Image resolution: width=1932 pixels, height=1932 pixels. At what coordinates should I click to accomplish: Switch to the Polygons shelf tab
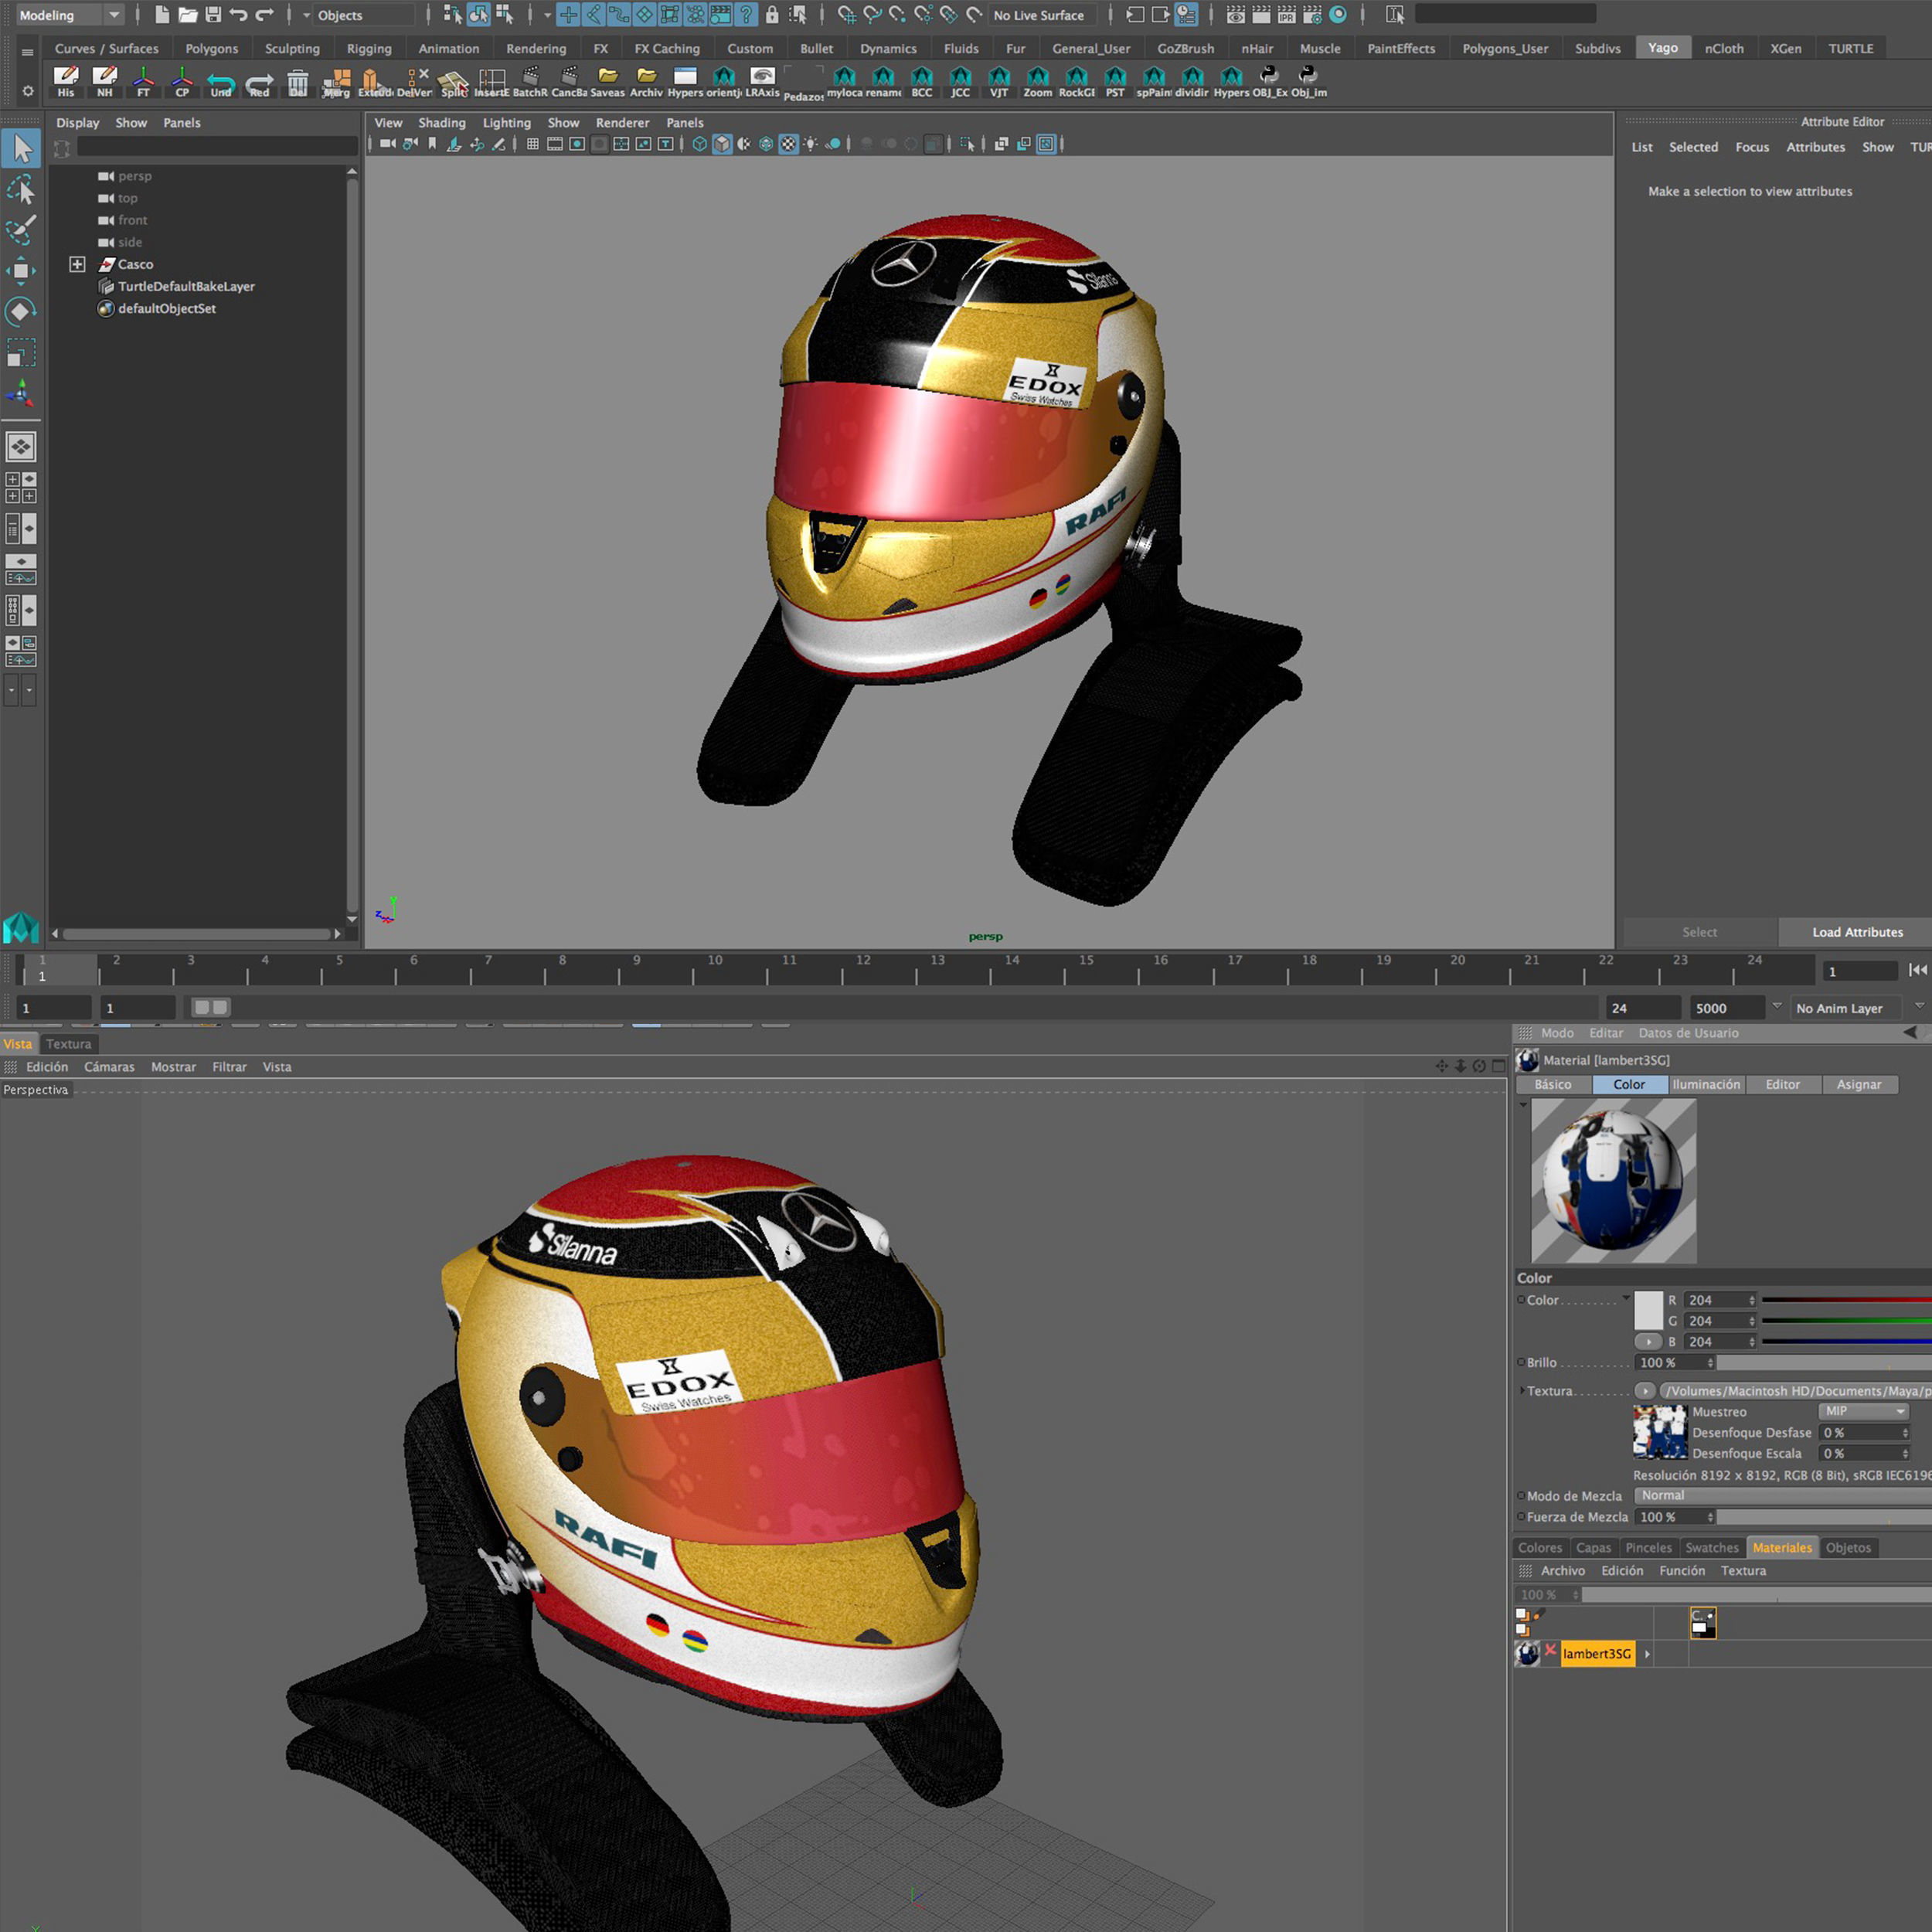tap(212, 48)
